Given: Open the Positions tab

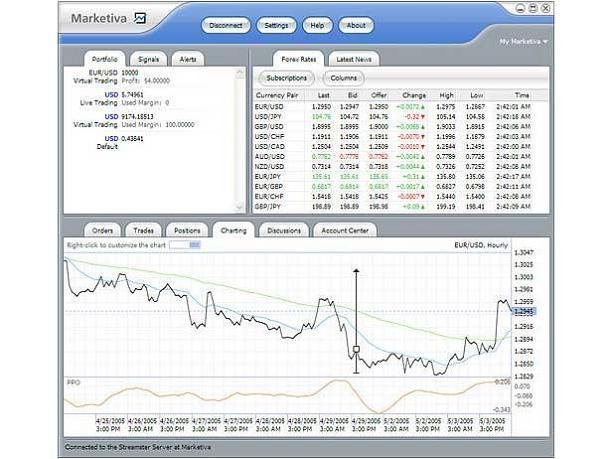Looking at the screenshot, I should click(187, 231).
